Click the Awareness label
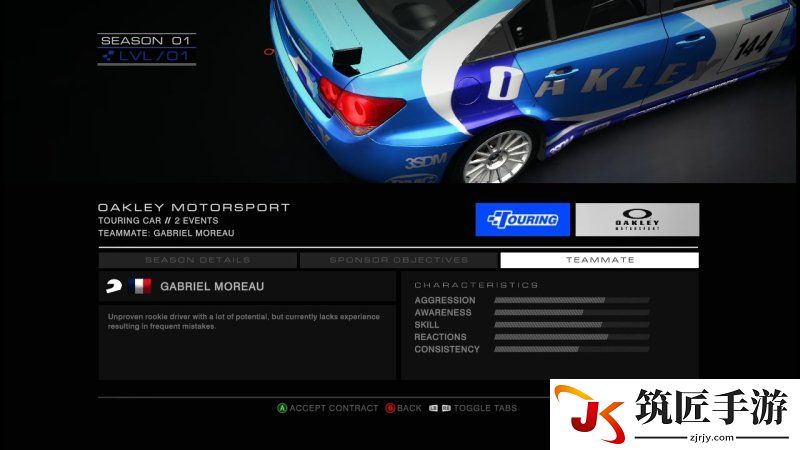The width and height of the screenshot is (800, 450). pyautogui.click(x=443, y=312)
